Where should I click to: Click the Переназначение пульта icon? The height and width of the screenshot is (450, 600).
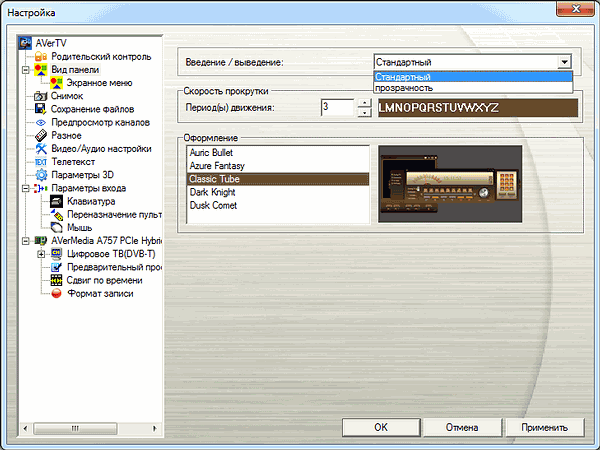56,215
